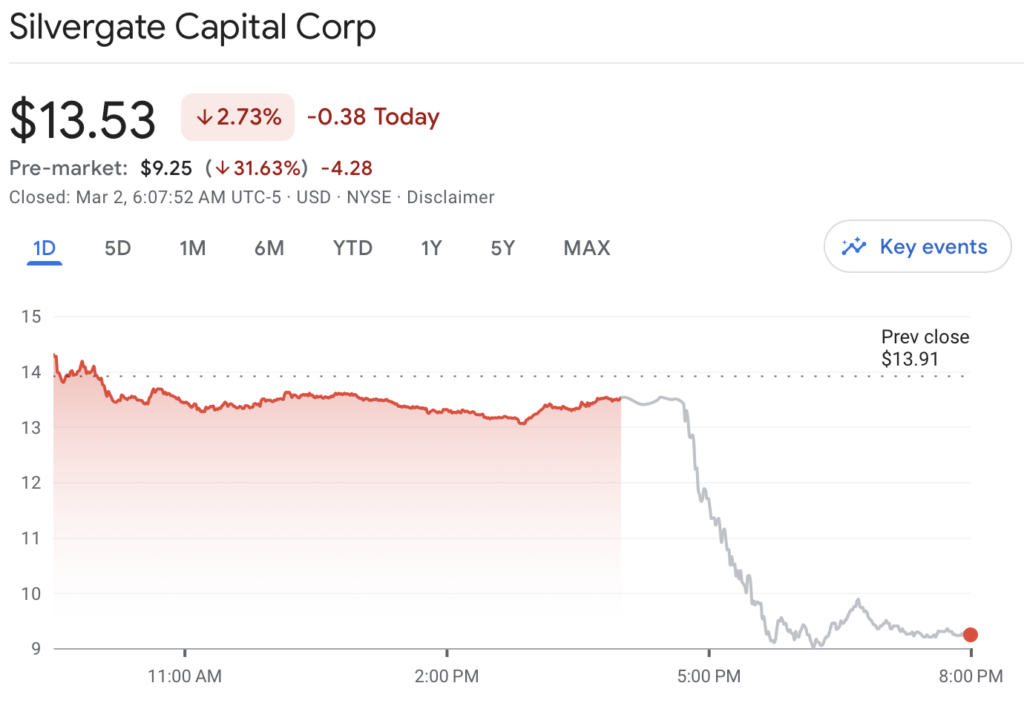Click the 11:00 AM axis marker

(x=185, y=676)
